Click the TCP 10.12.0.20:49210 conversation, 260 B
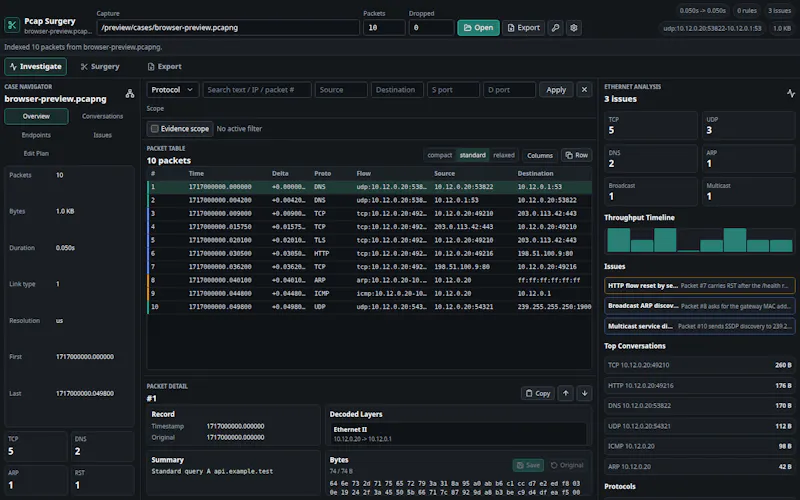This screenshot has height=500, width=800. [699, 365]
